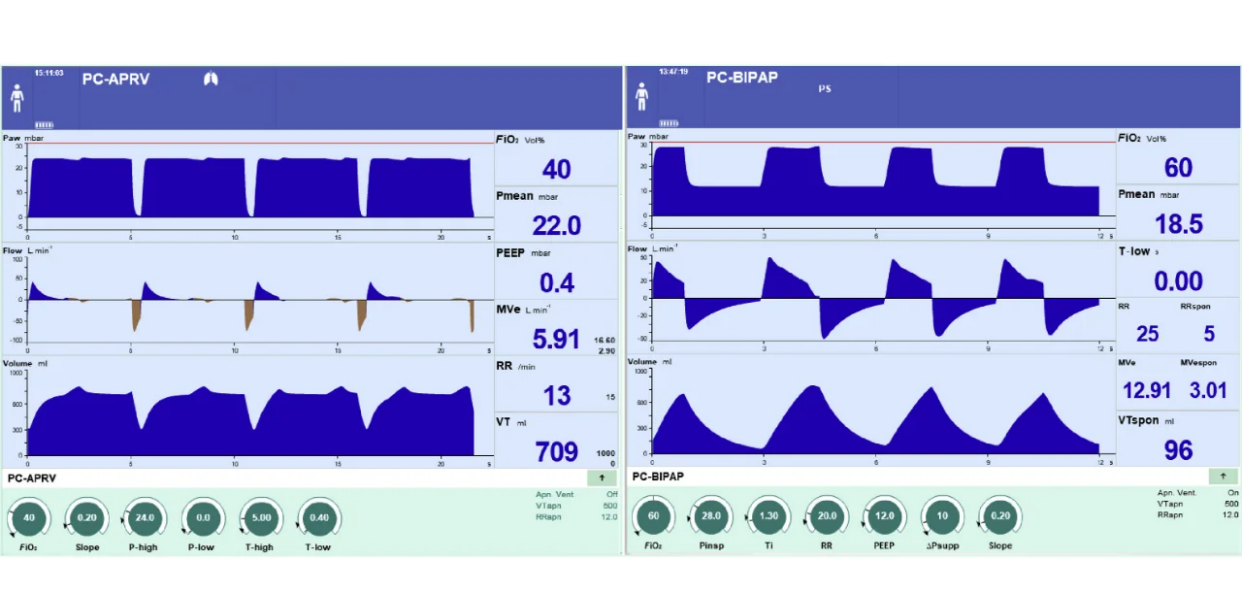Select the Ti knob set to 1.30
The image size is (1242, 592).
click(x=769, y=517)
